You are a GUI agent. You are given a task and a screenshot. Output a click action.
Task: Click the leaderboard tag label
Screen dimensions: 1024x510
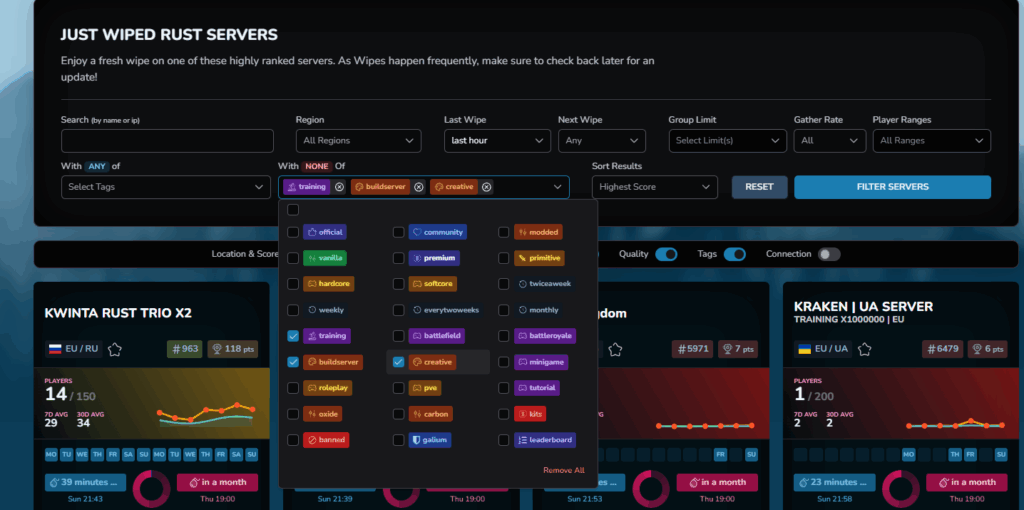click(x=545, y=440)
